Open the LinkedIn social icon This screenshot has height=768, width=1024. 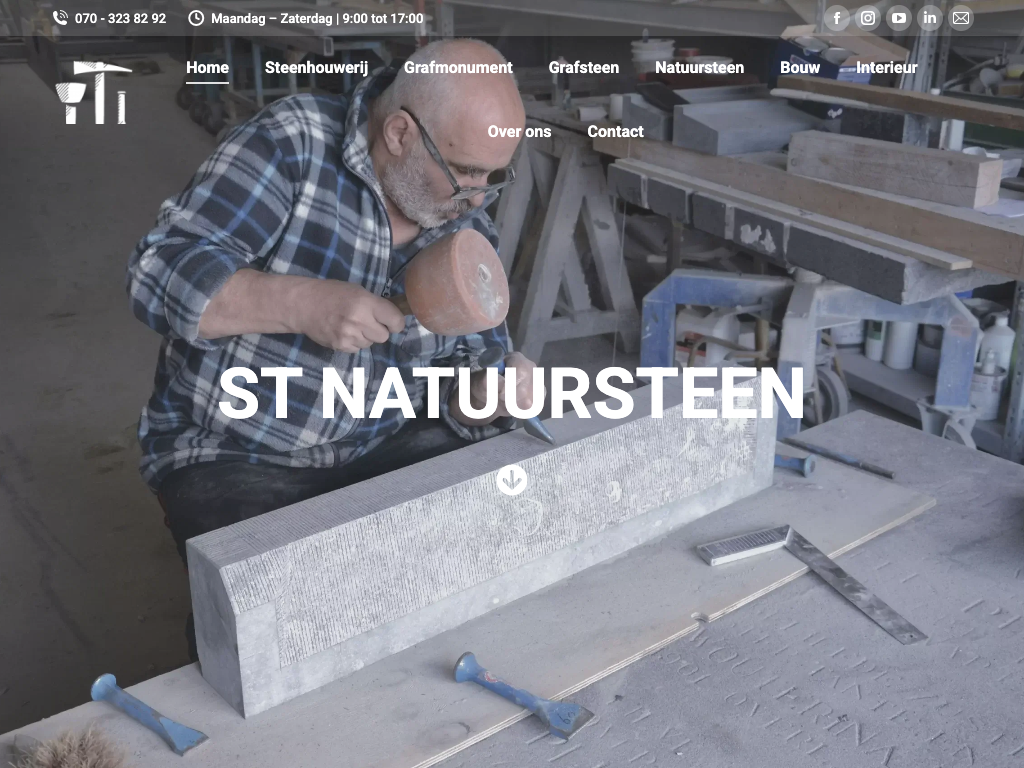coord(930,18)
